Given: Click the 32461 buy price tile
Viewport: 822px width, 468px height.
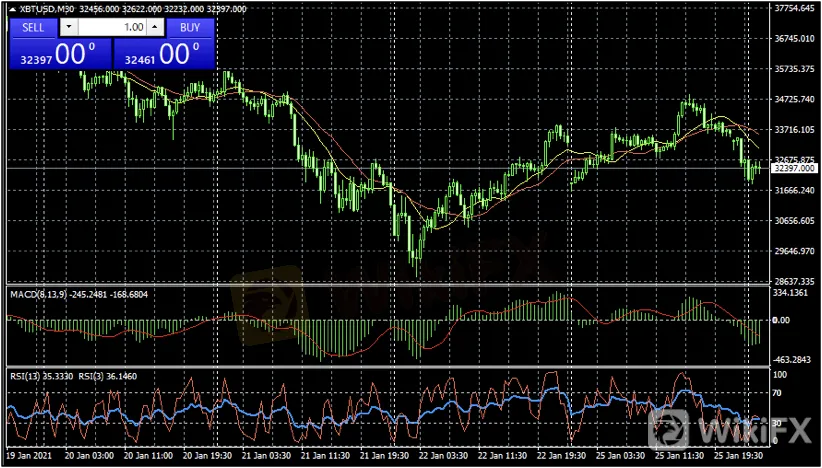Looking at the screenshot, I should [x=164, y=55].
